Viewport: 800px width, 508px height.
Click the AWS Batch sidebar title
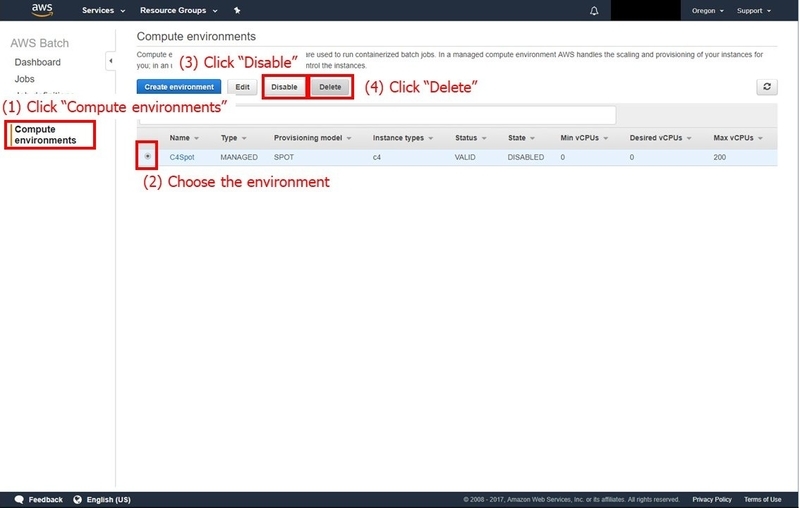pos(39,43)
